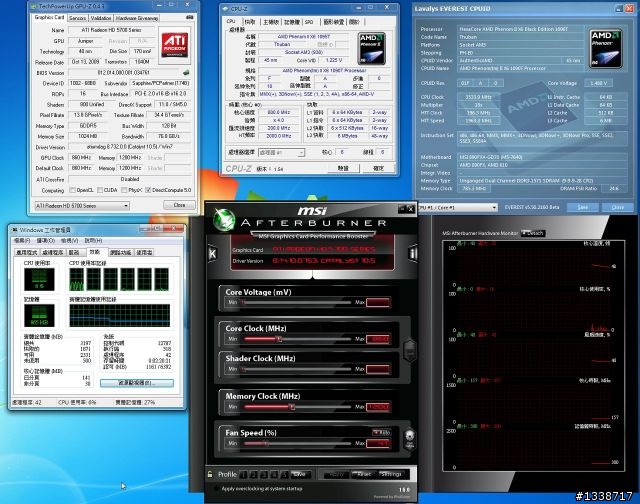Click the Resource Monitor button in Task Manager

coord(137,383)
